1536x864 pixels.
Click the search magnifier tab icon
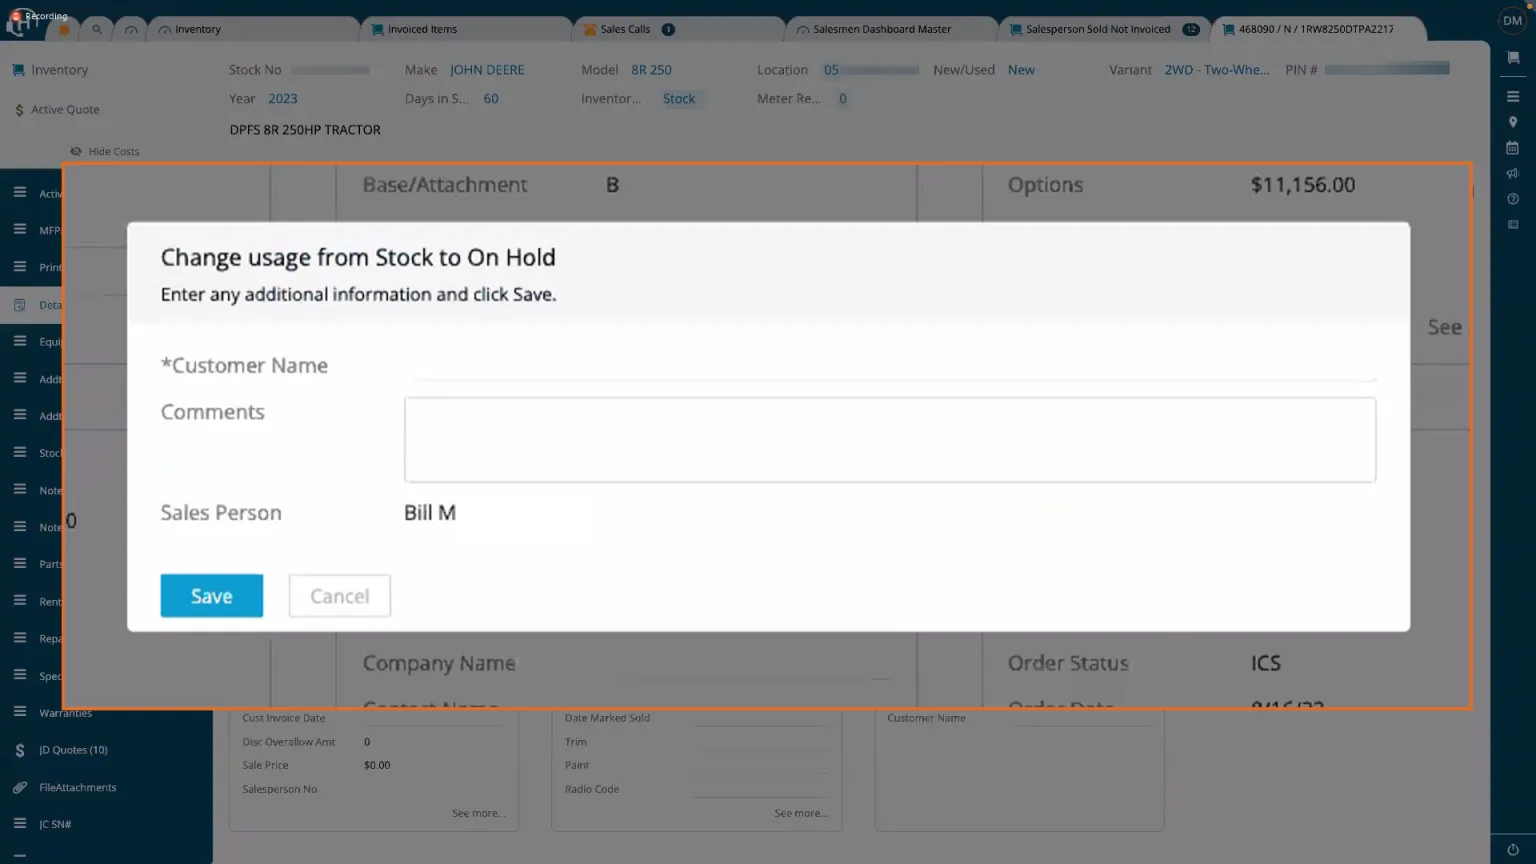tap(97, 29)
